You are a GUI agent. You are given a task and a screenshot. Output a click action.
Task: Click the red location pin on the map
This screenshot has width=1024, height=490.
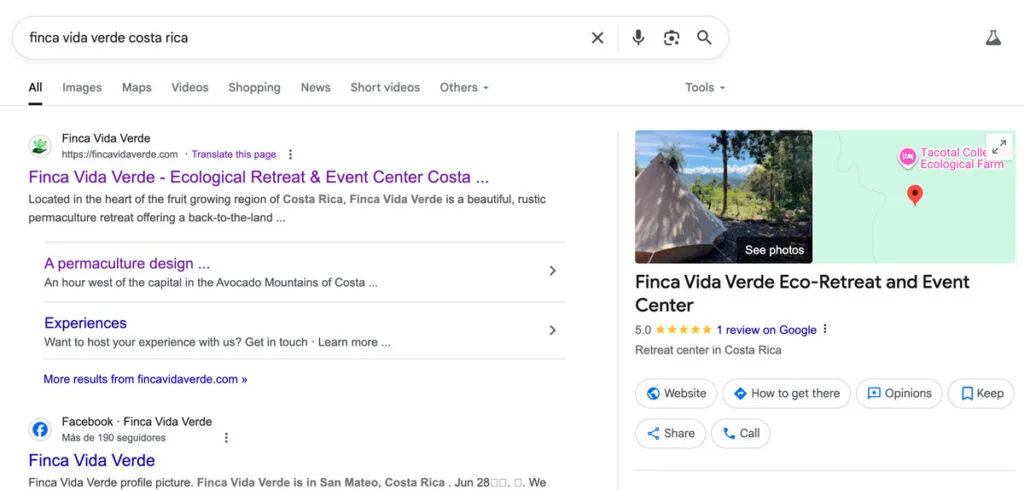click(915, 195)
